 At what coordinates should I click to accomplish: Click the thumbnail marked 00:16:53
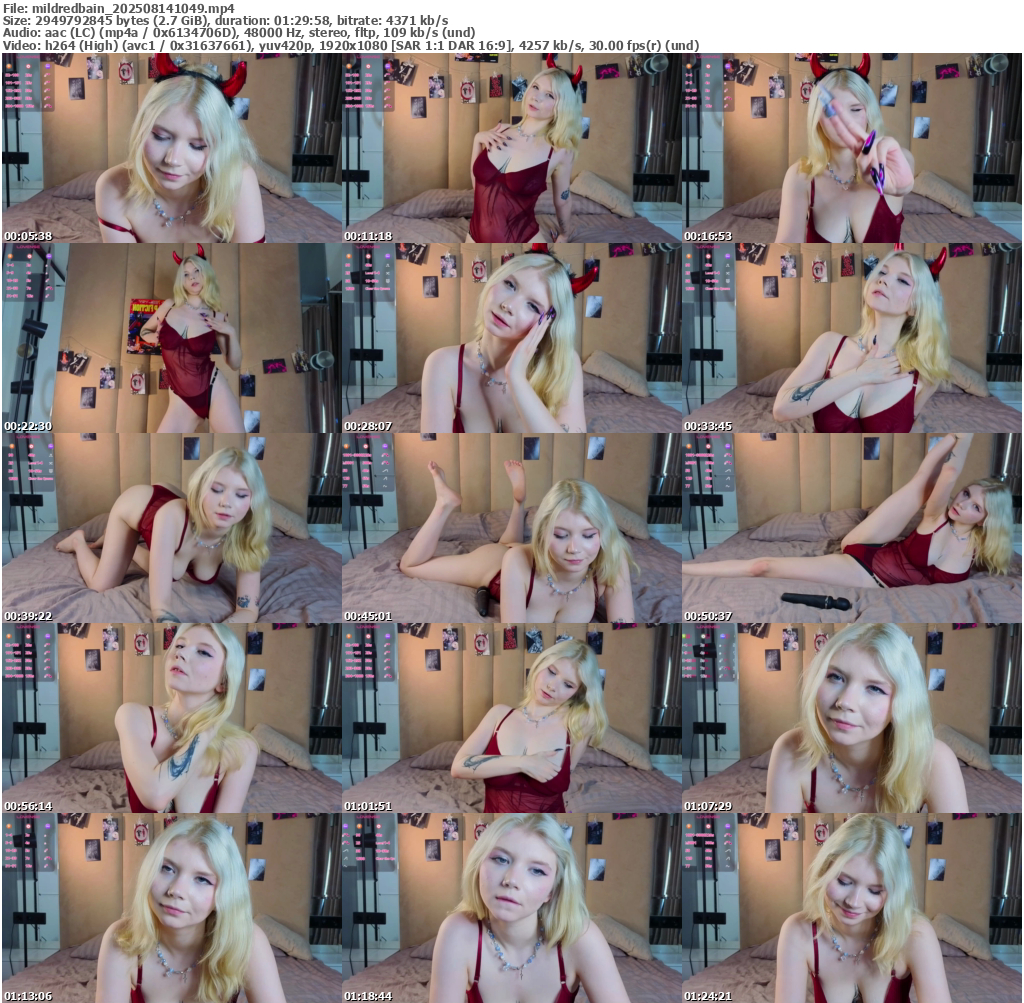click(851, 148)
